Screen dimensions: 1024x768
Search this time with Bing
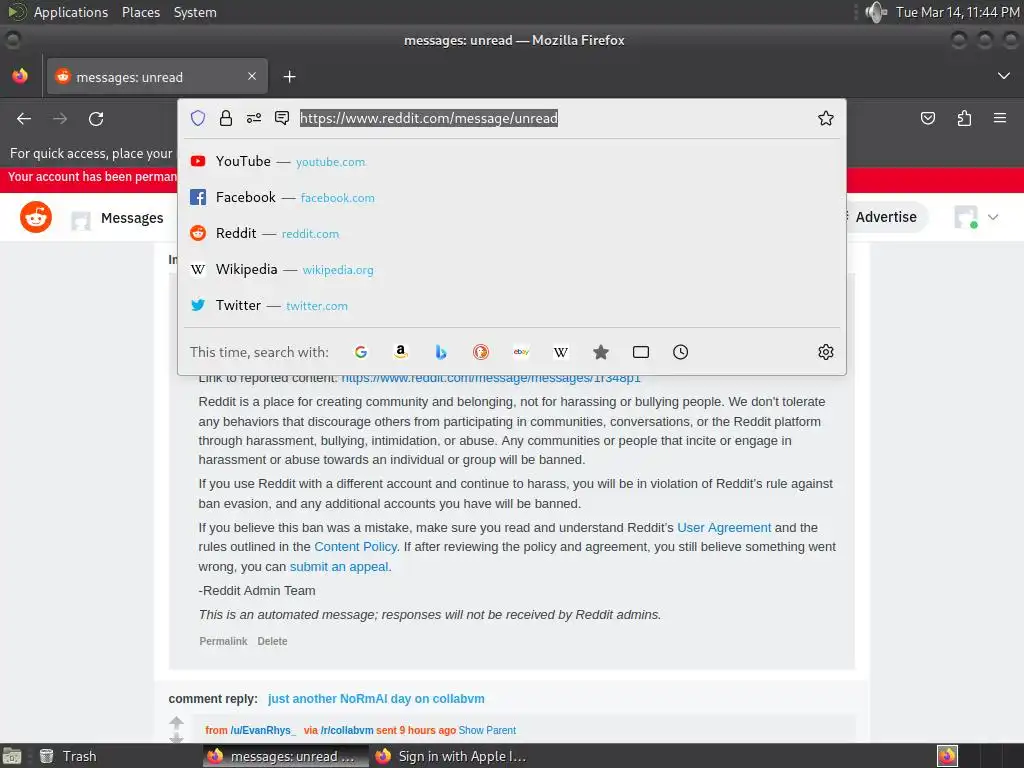click(441, 352)
